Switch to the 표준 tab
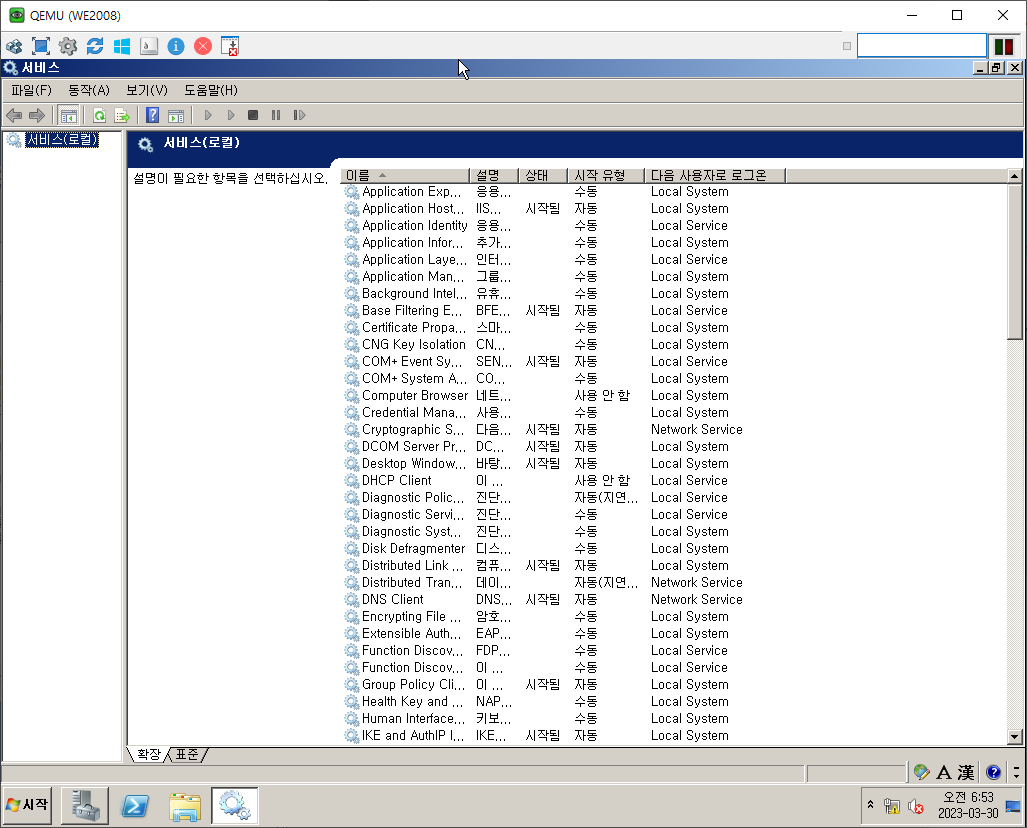The image size is (1027, 828). [187, 755]
